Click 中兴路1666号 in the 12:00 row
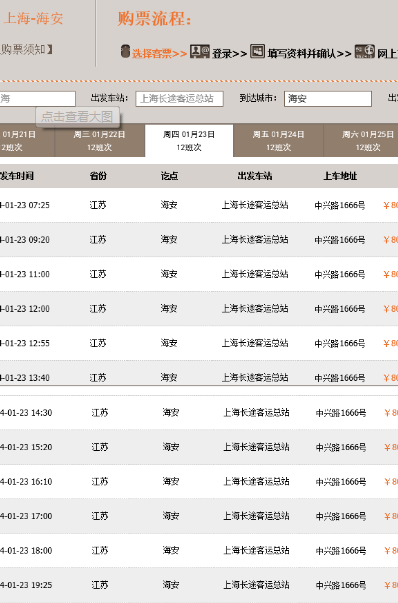The image size is (398, 603). click(340, 309)
